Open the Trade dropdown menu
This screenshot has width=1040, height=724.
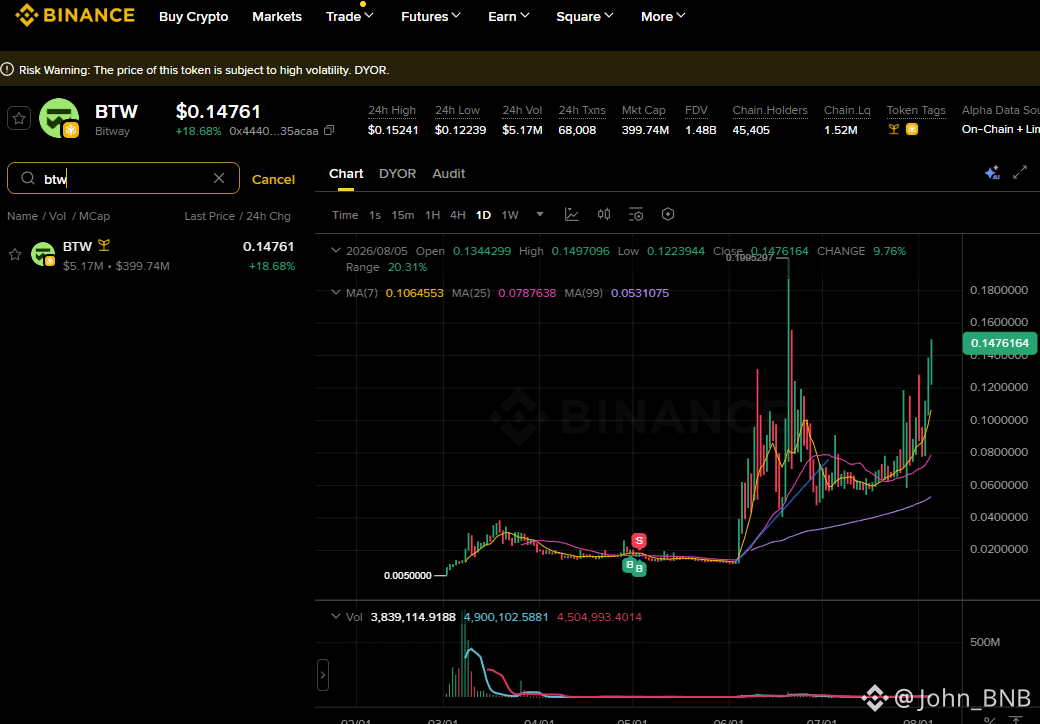pyautogui.click(x=350, y=17)
